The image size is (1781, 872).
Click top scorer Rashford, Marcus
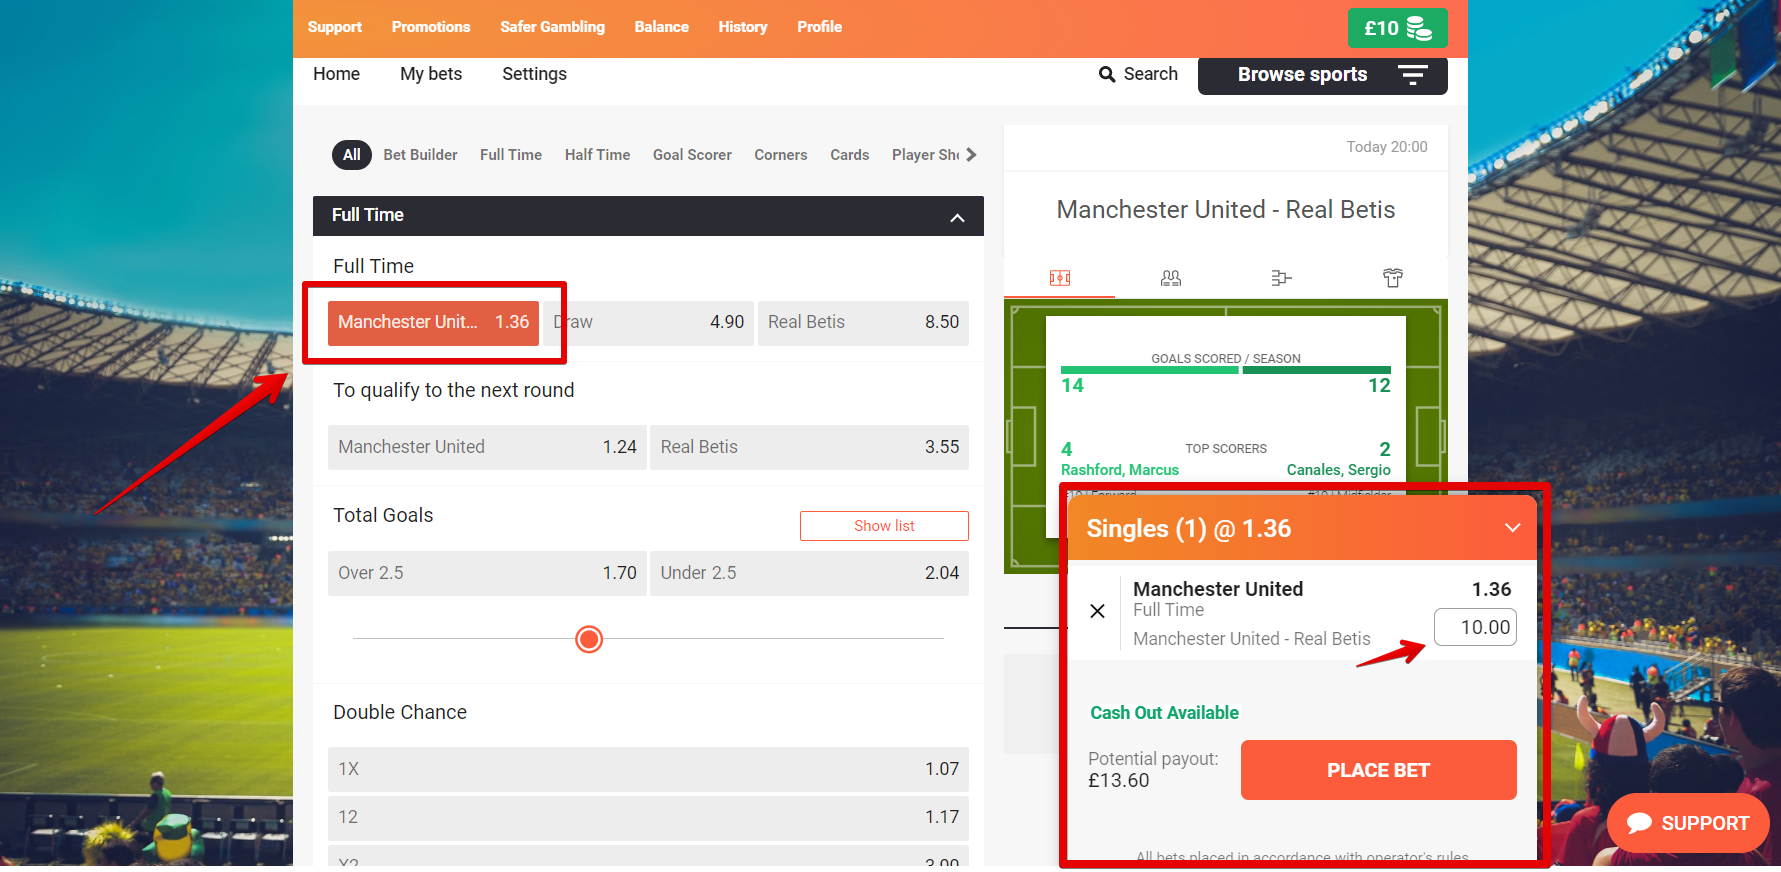point(1120,470)
